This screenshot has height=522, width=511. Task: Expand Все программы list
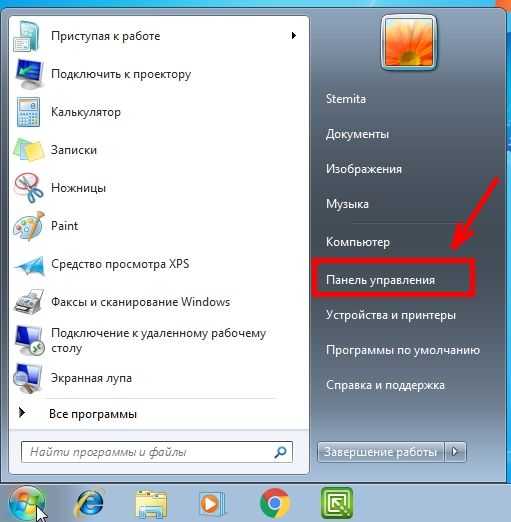[x=92, y=414]
